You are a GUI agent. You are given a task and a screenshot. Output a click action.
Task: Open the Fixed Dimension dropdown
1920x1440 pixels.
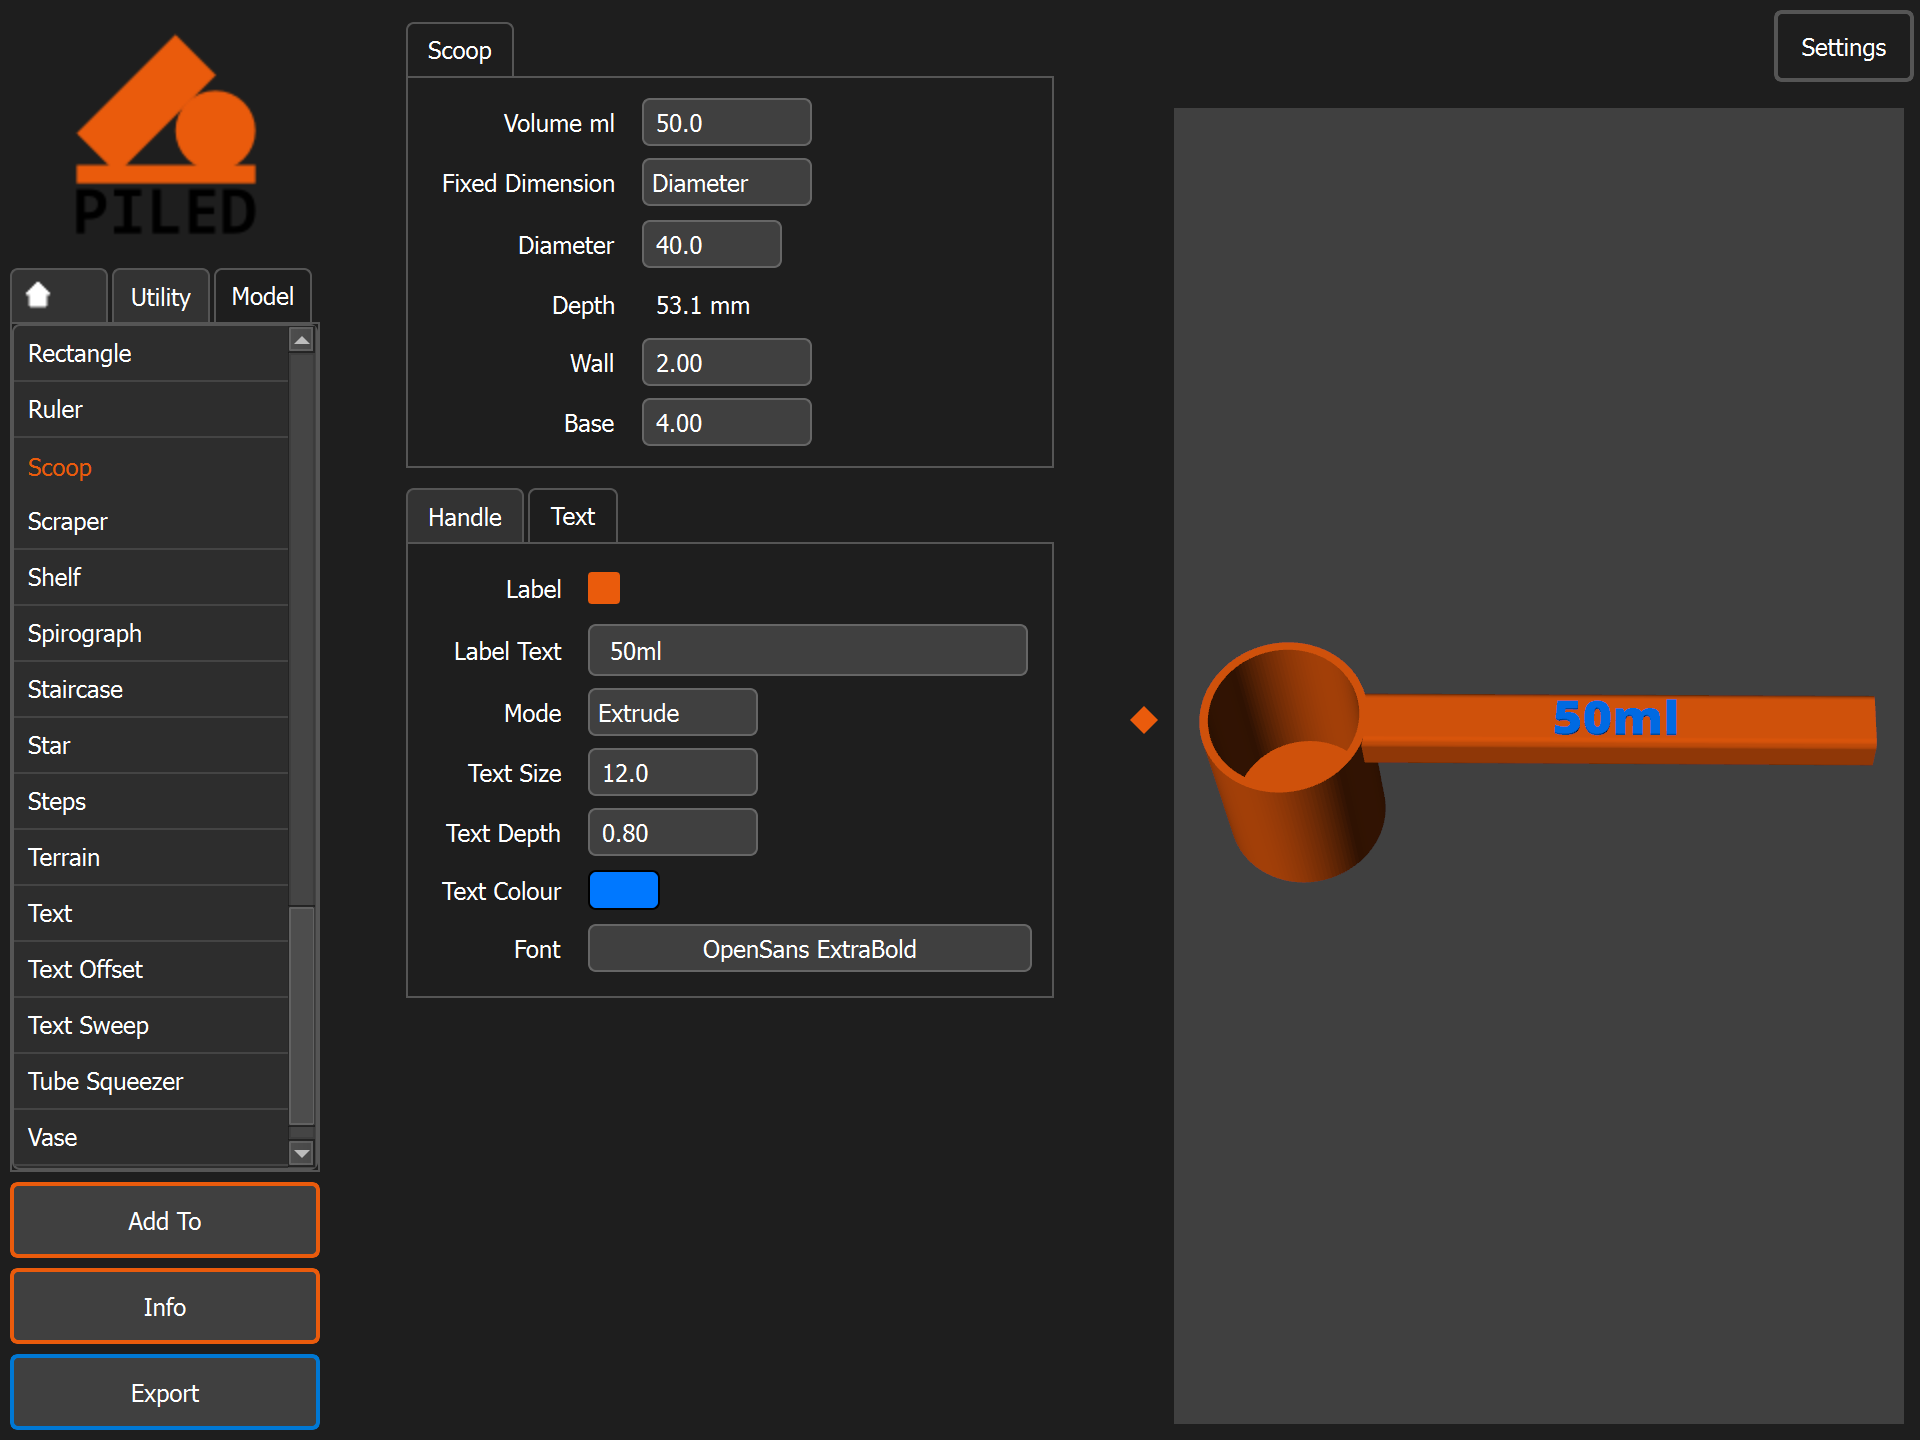726,183
